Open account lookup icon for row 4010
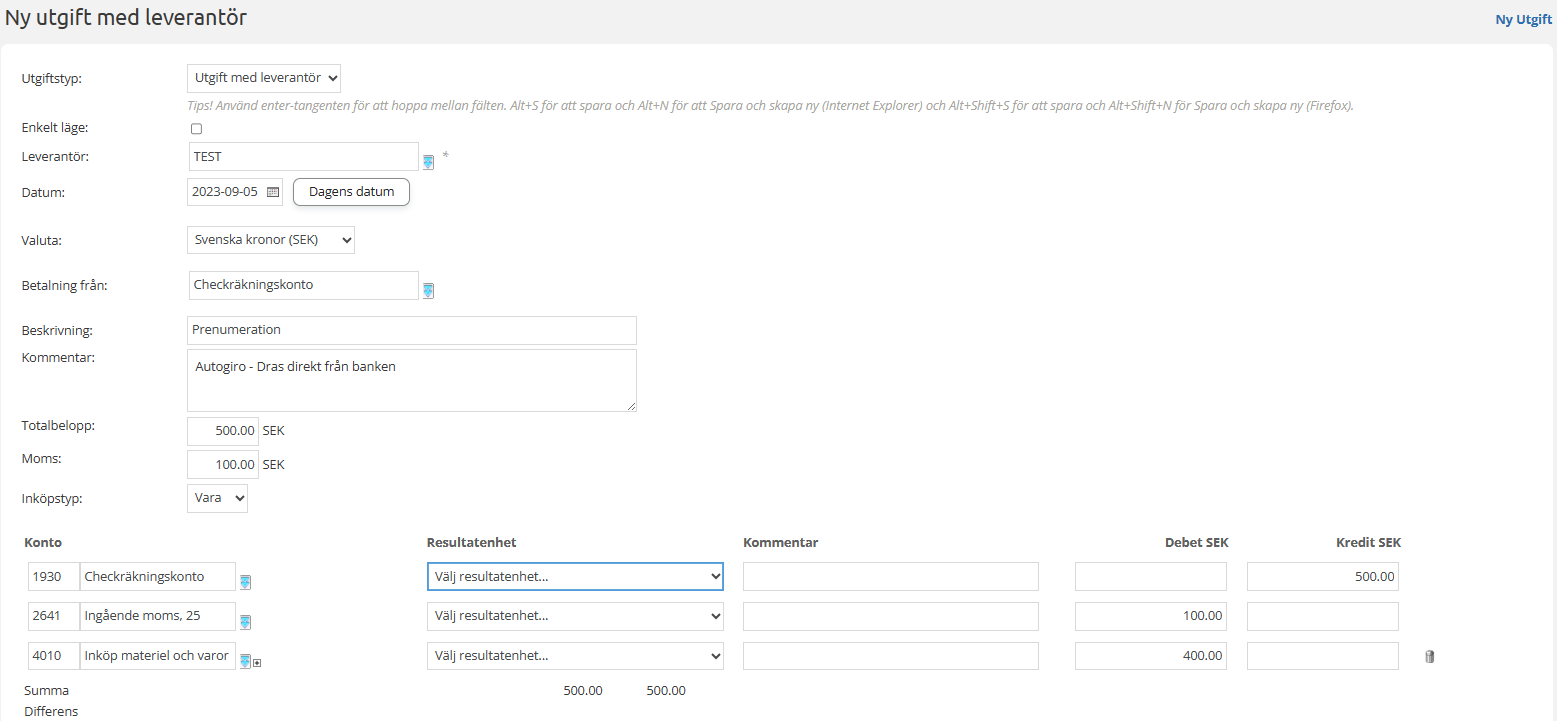The width and height of the screenshot is (1557, 721). (x=245, y=661)
